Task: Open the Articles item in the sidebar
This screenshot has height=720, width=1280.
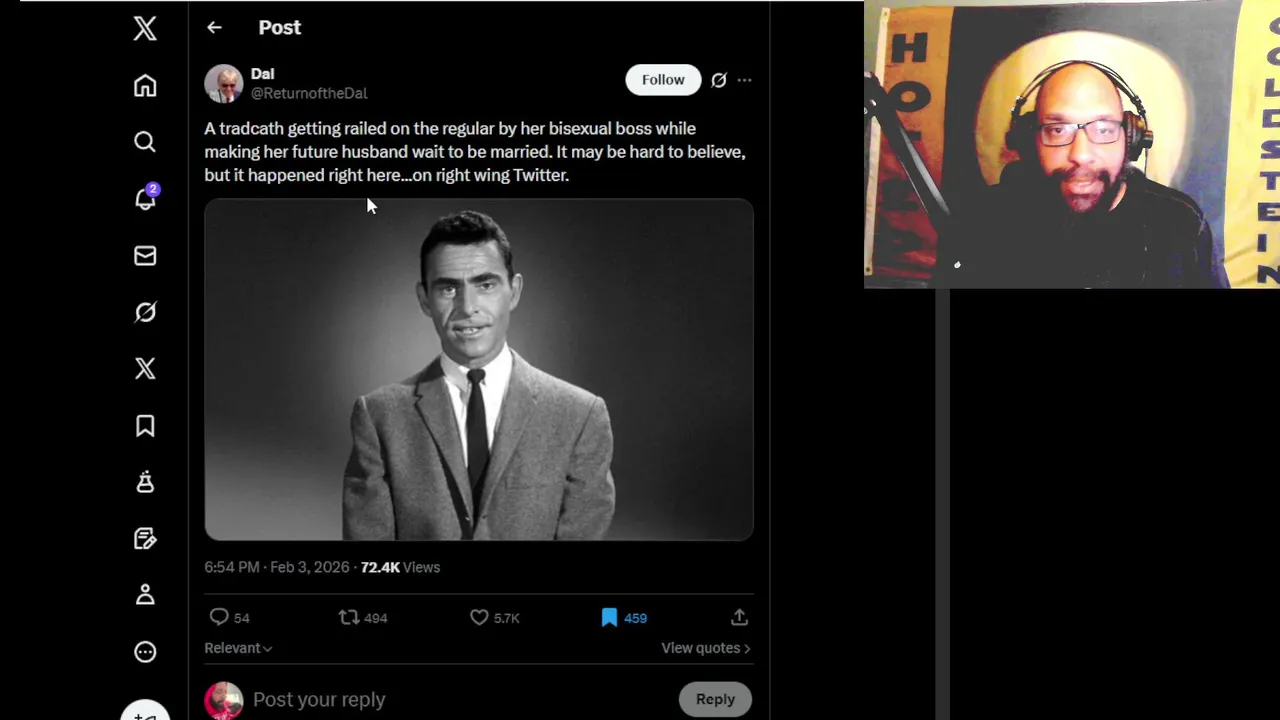Action: point(145,539)
